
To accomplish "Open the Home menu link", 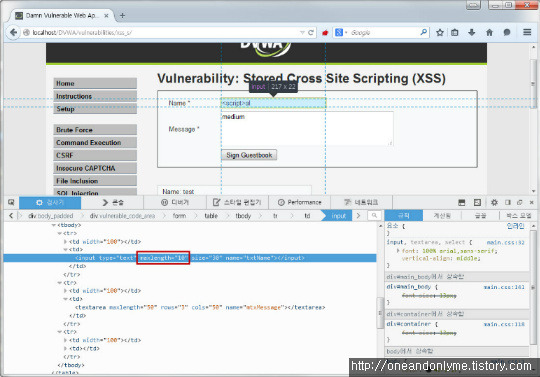I will [x=95, y=84].
